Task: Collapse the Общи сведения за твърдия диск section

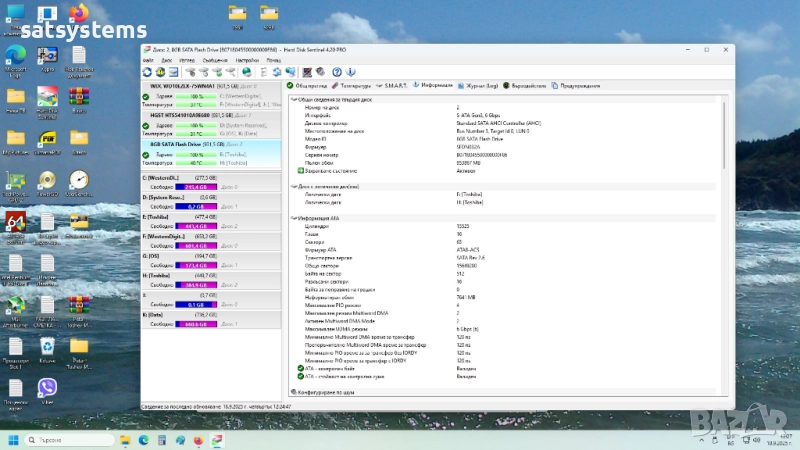Action: pos(293,99)
